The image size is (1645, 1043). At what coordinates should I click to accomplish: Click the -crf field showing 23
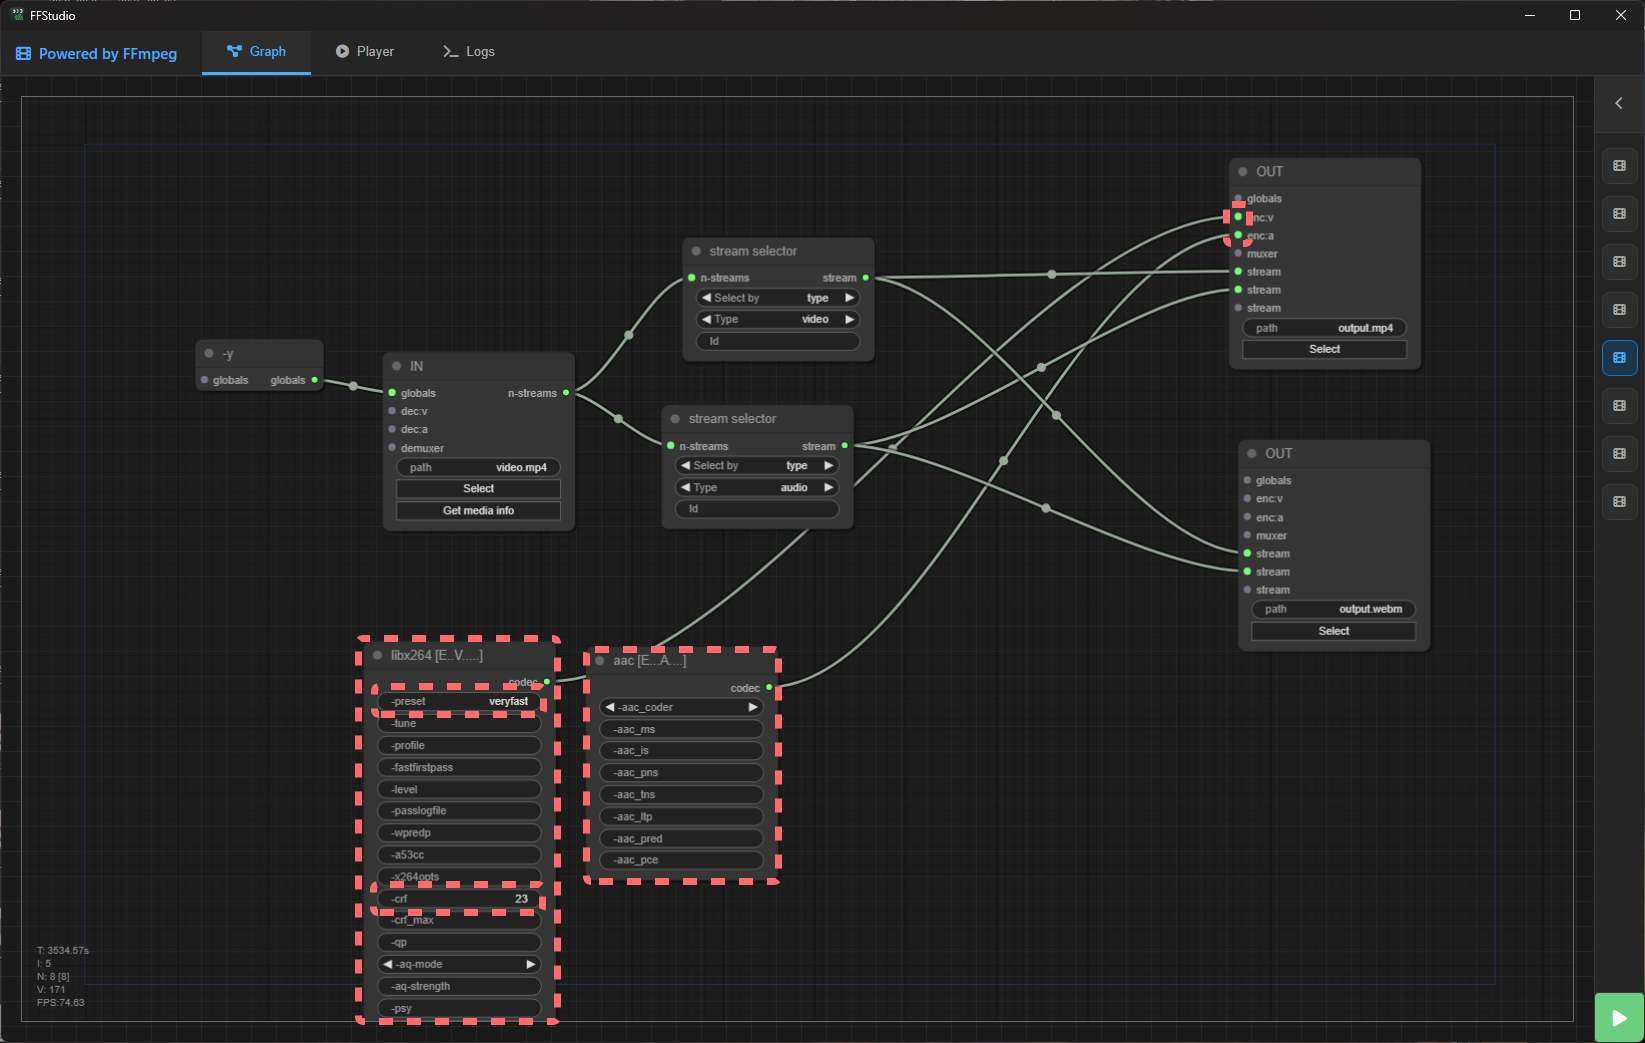point(459,899)
